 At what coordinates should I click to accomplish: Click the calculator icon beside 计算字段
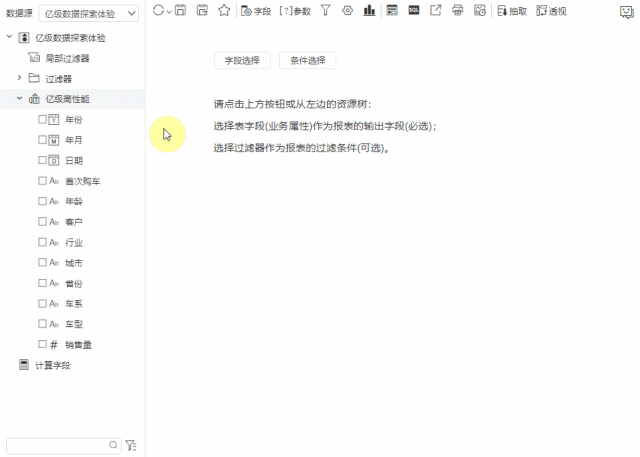[x=24, y=365]
